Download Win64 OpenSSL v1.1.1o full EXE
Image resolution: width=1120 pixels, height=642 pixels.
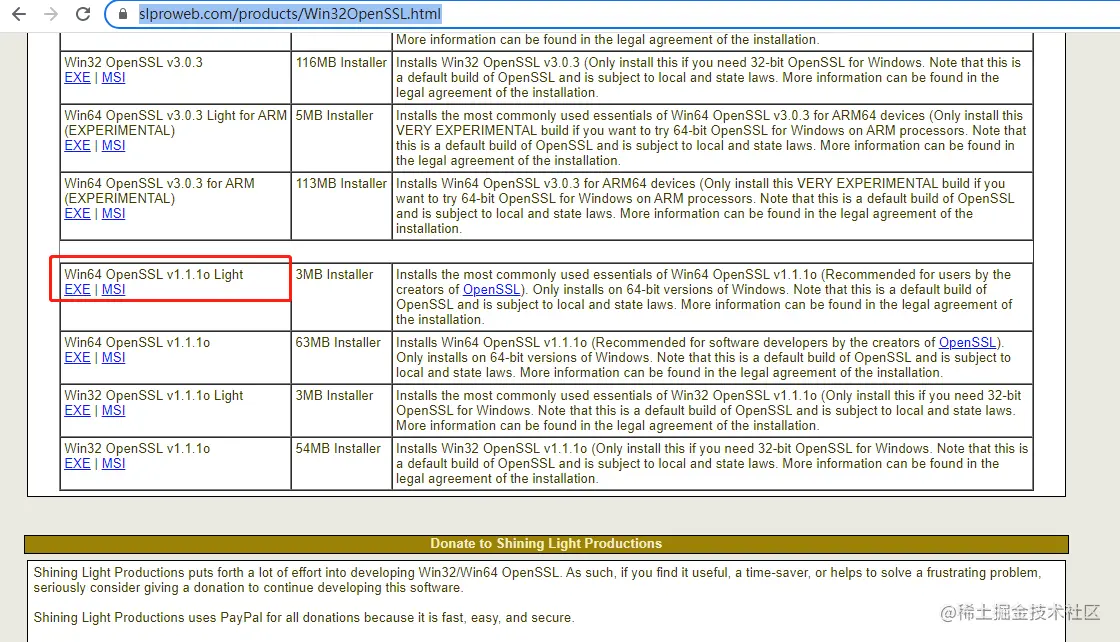[x=77, y=357]
